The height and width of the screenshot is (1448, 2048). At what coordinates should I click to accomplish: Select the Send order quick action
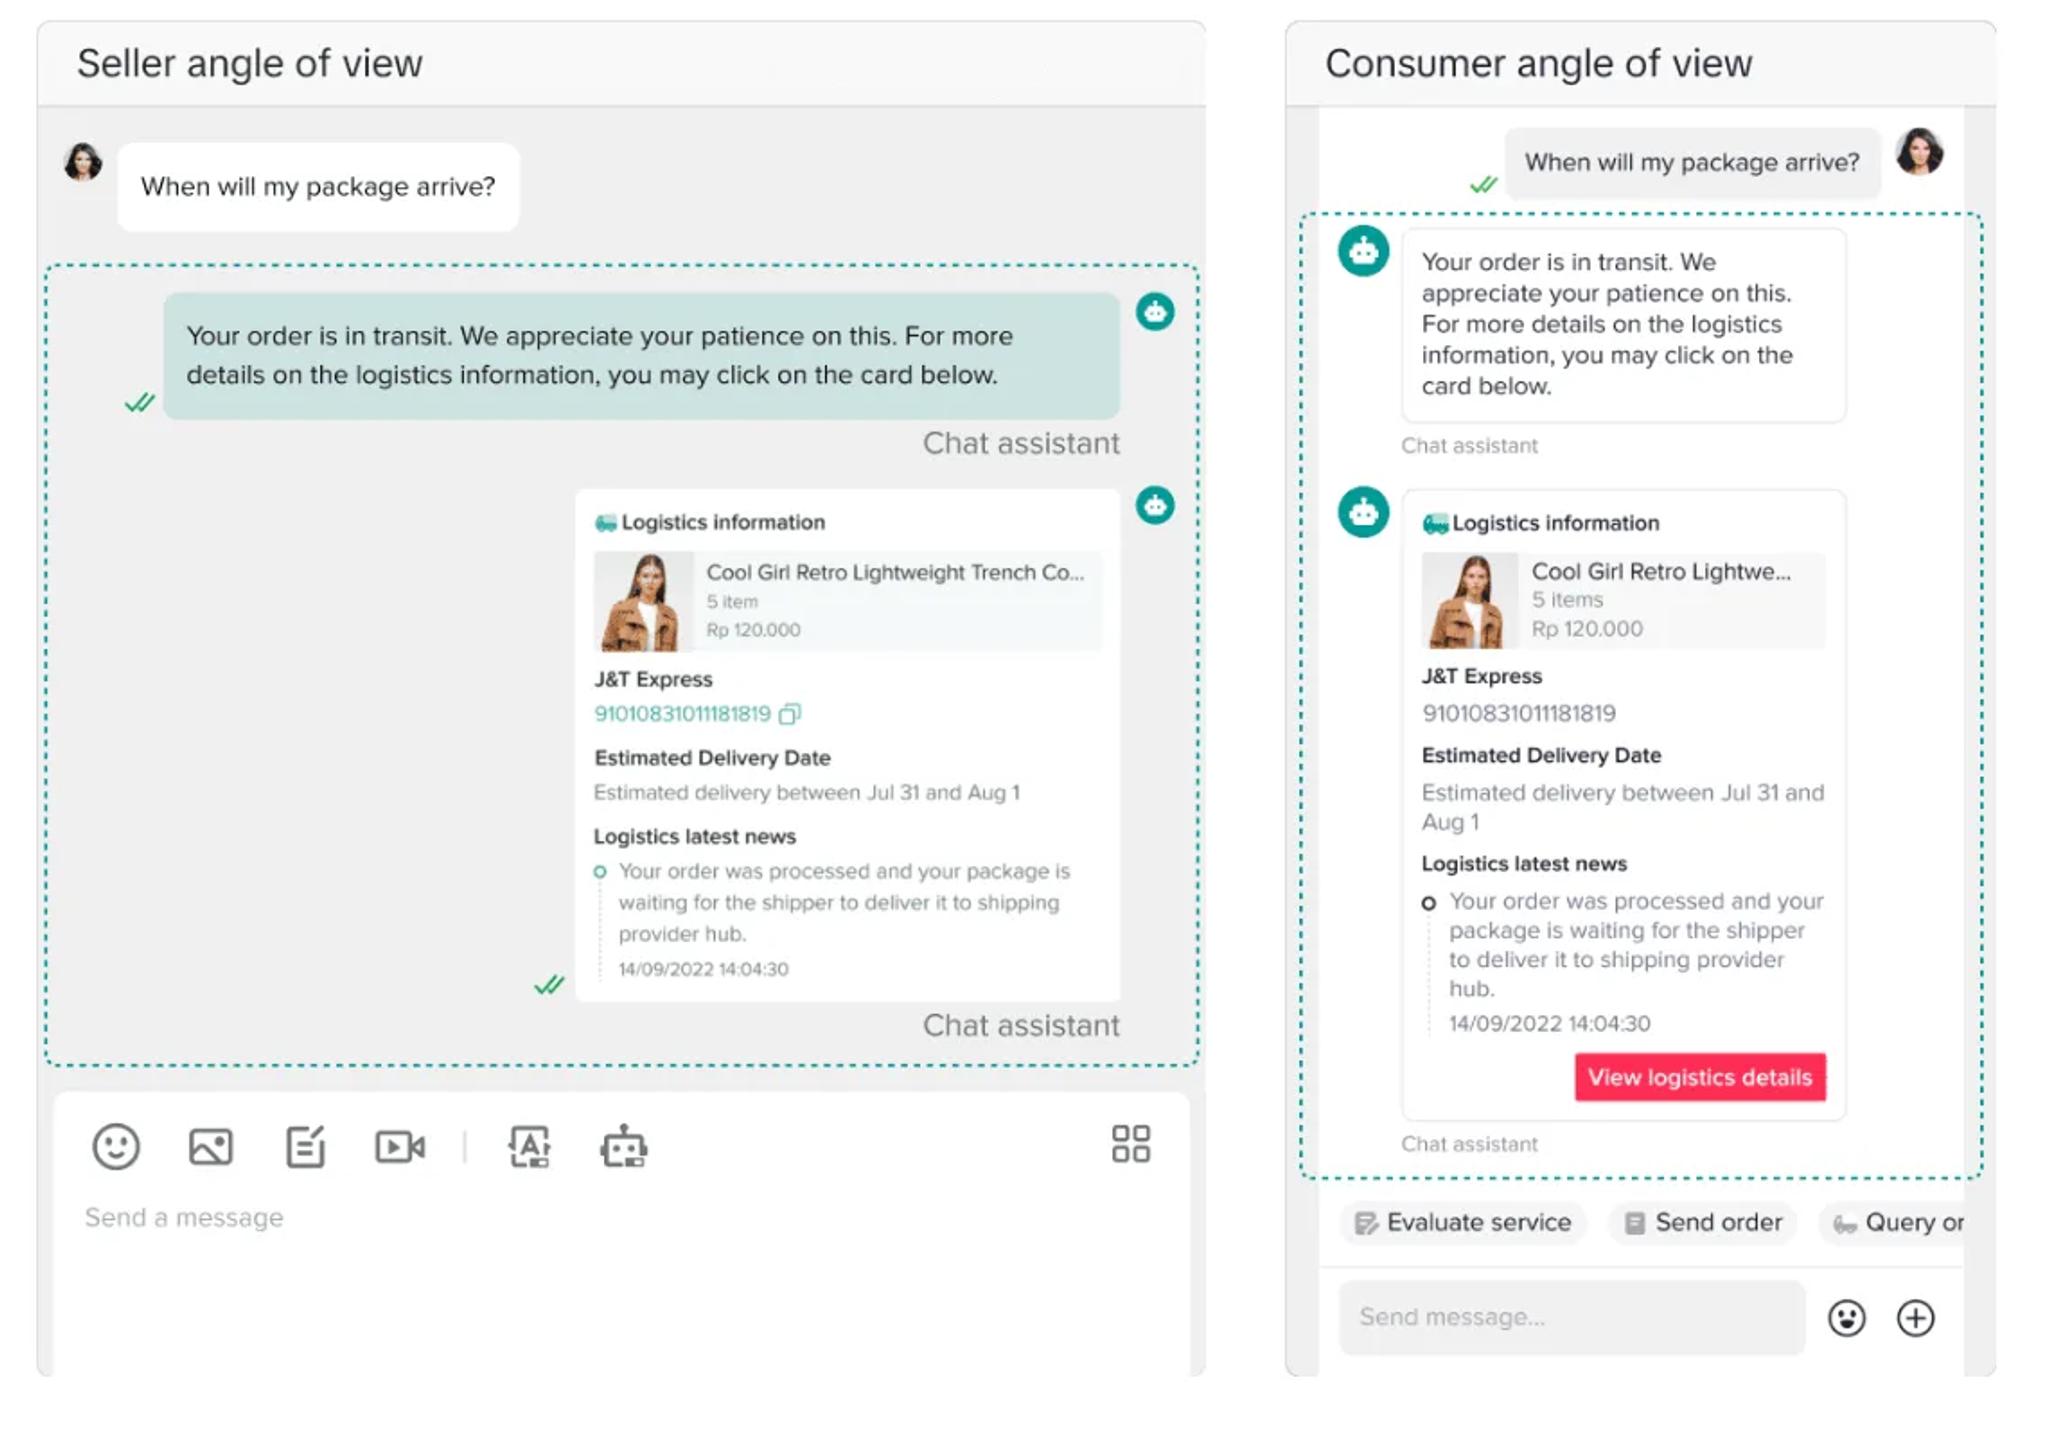[1703, 1222]
